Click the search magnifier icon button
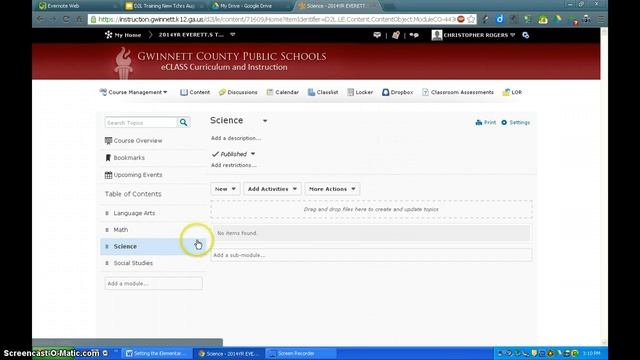Image resolution: width=640 pixels, height=360 pixels. point(184,122)
